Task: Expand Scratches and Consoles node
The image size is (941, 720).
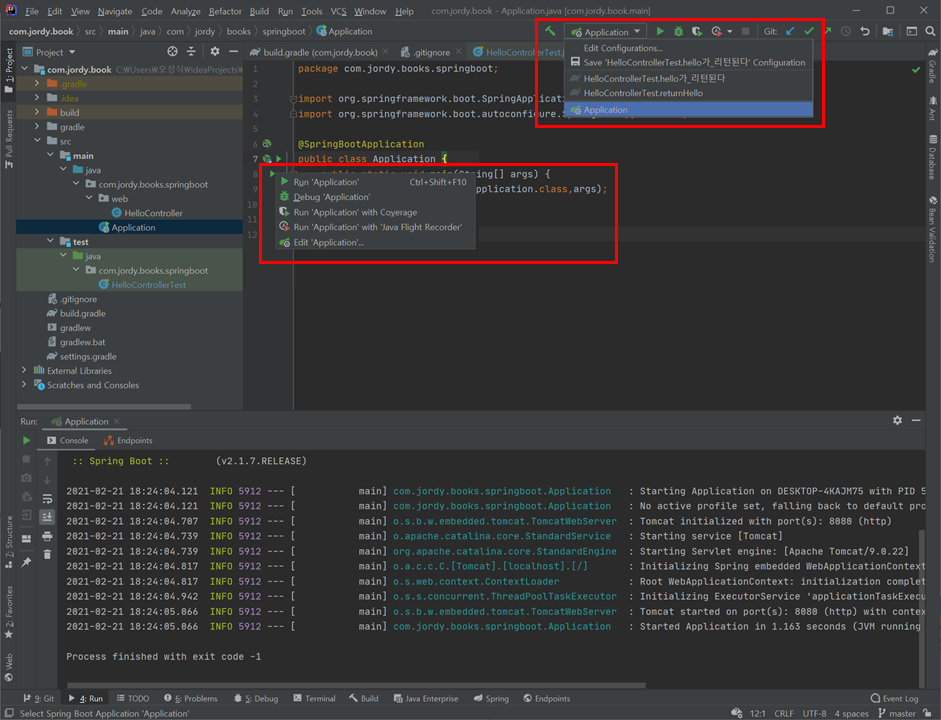Action: 24,385
